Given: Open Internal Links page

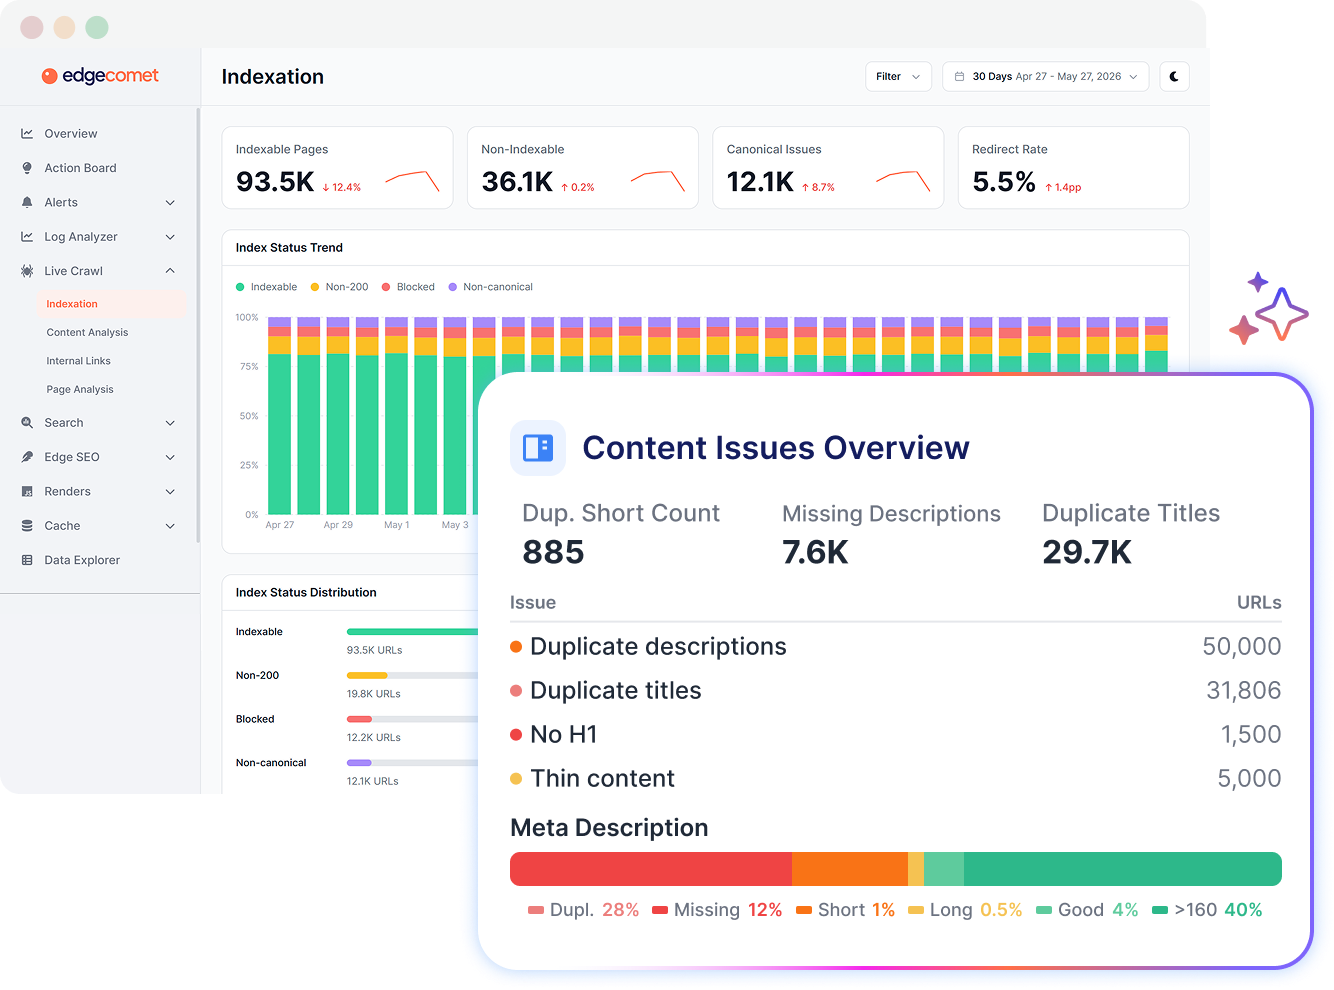Looking at the screenshot, I should point(78,361).
